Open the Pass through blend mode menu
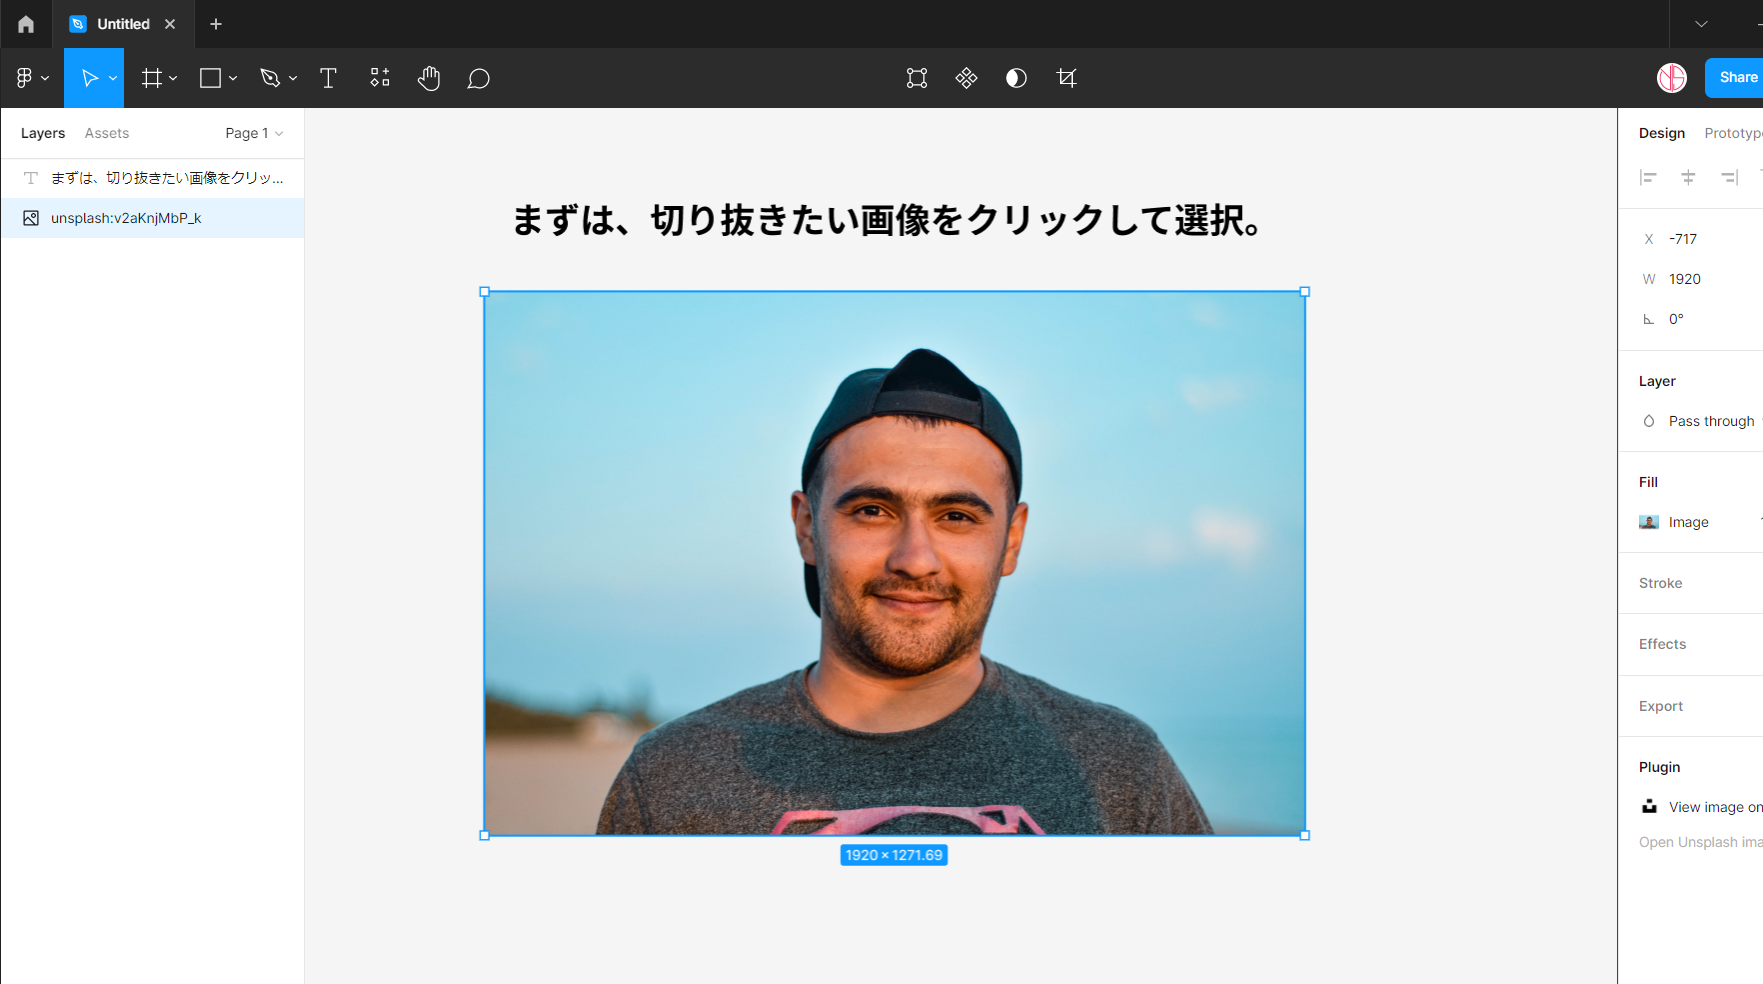This screenshot has height=984, width=1763. pos(1711,420)
